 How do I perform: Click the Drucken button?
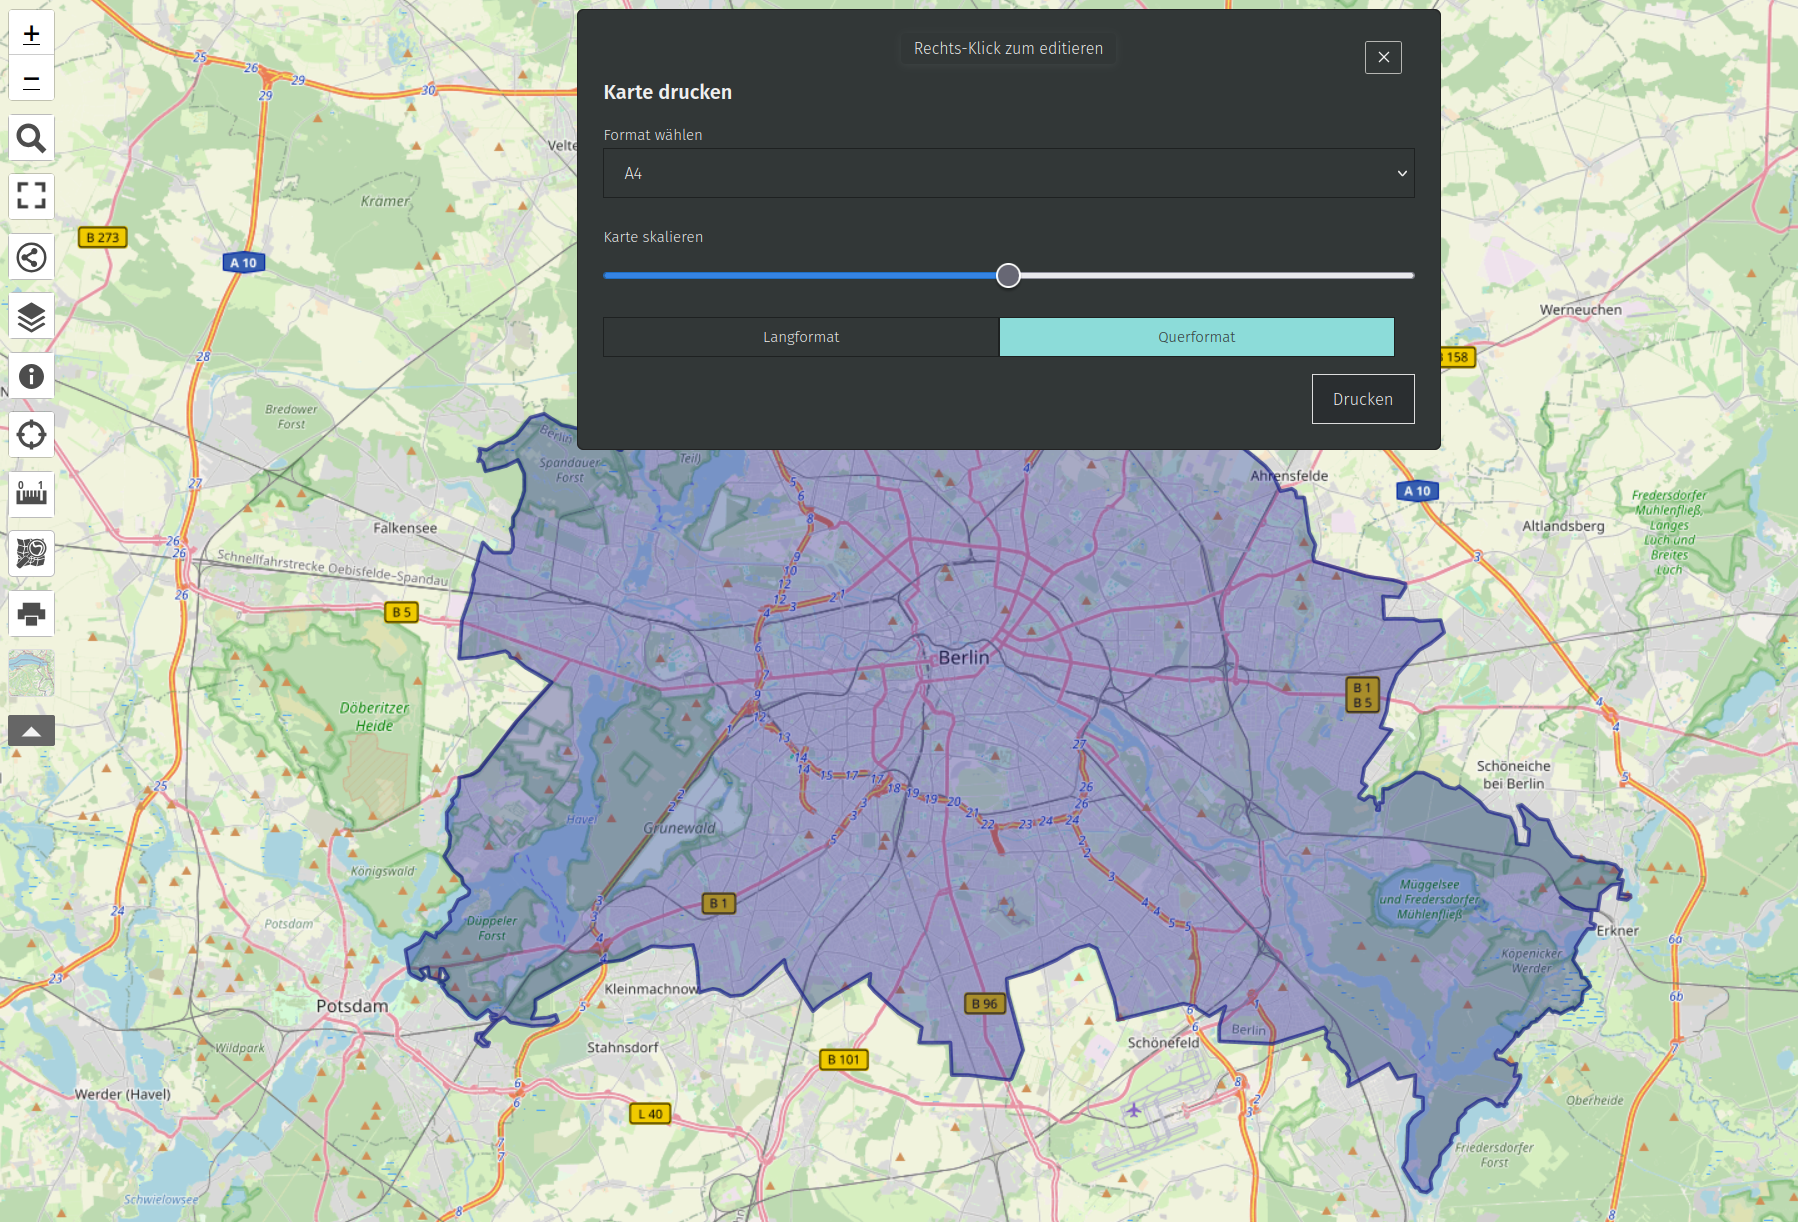[x=1362, y=399]
